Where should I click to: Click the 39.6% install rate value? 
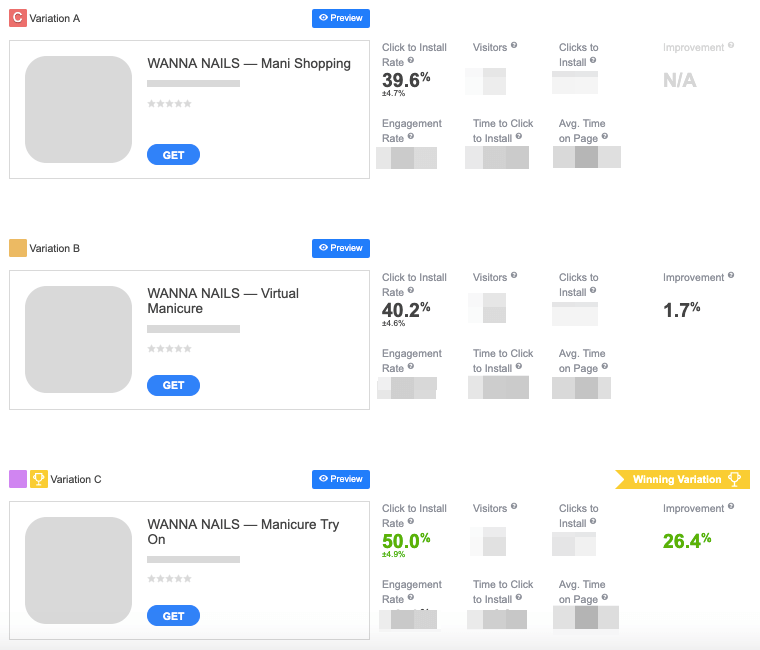pyautogui.click(x=406, y=80)
